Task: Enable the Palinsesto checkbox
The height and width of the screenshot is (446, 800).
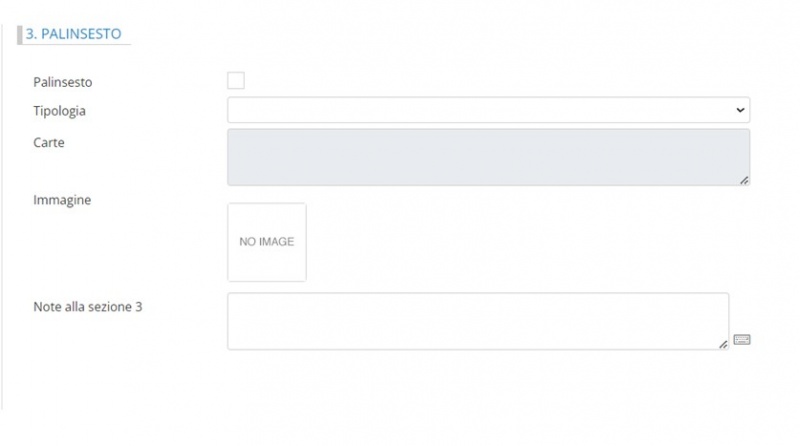Action: pyautogui.click(x=236, y=81)
